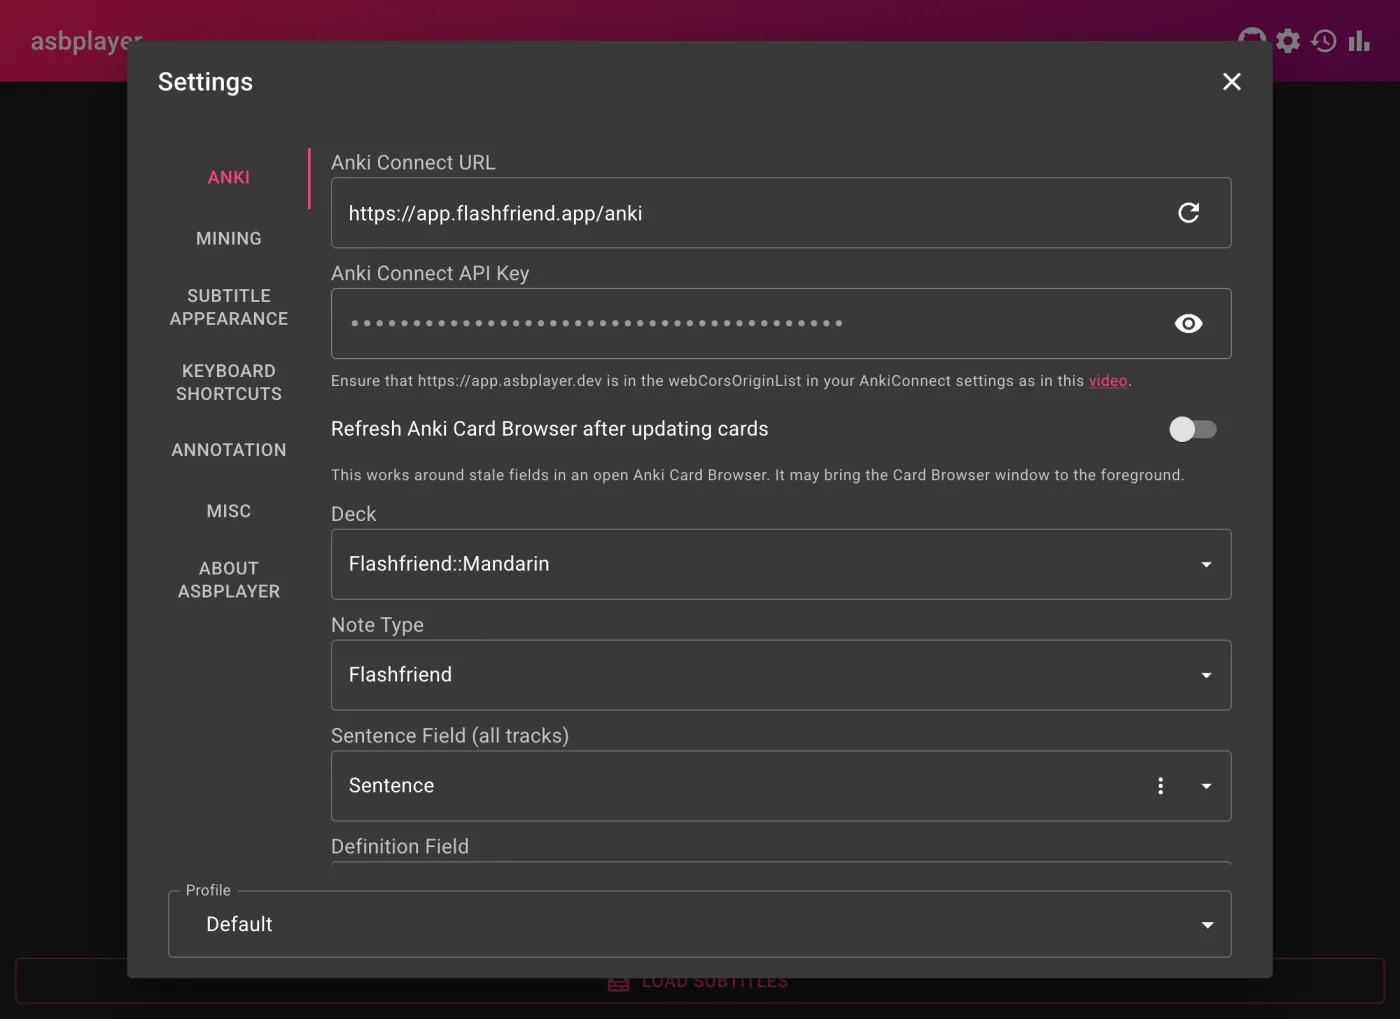This screenshot has width=1400, height=1019.
Task: Switch to the Mining settings tab
Action: click(x=229, y=239)
